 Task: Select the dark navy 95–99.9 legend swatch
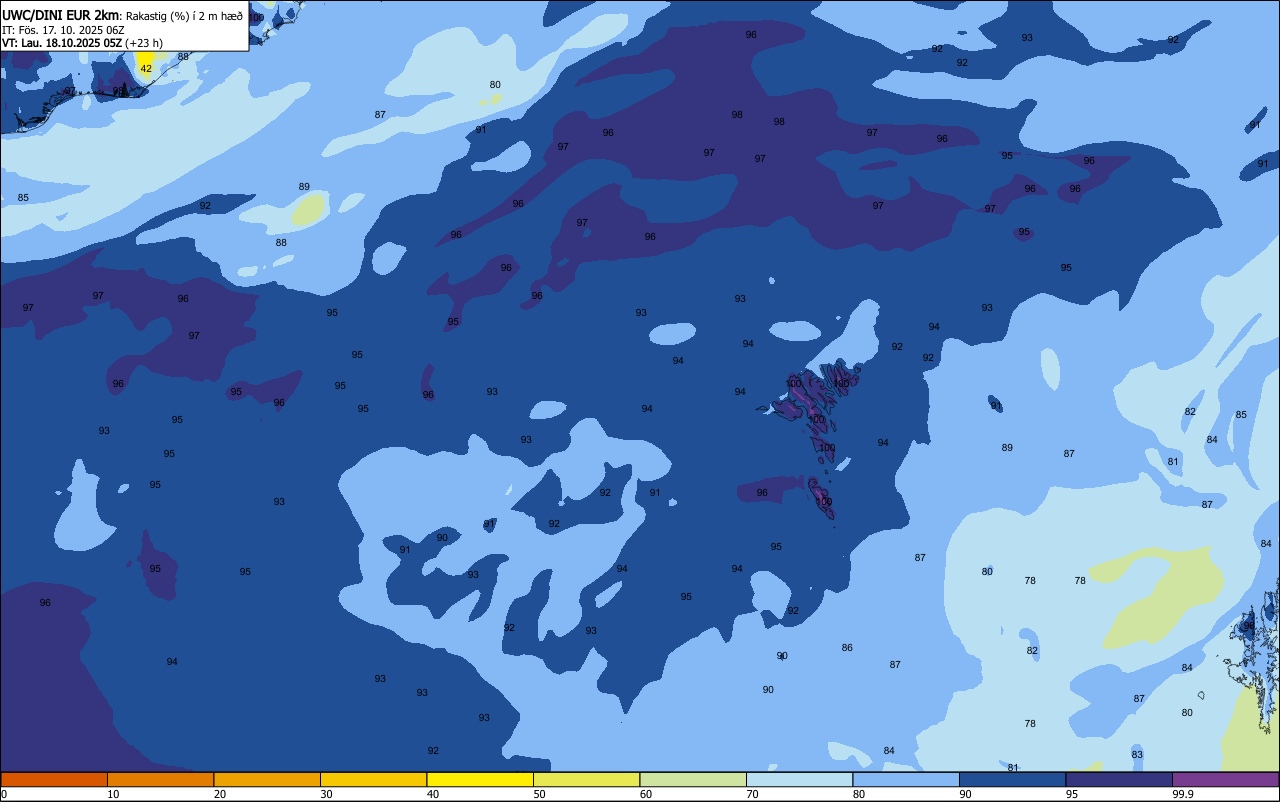1119,779
